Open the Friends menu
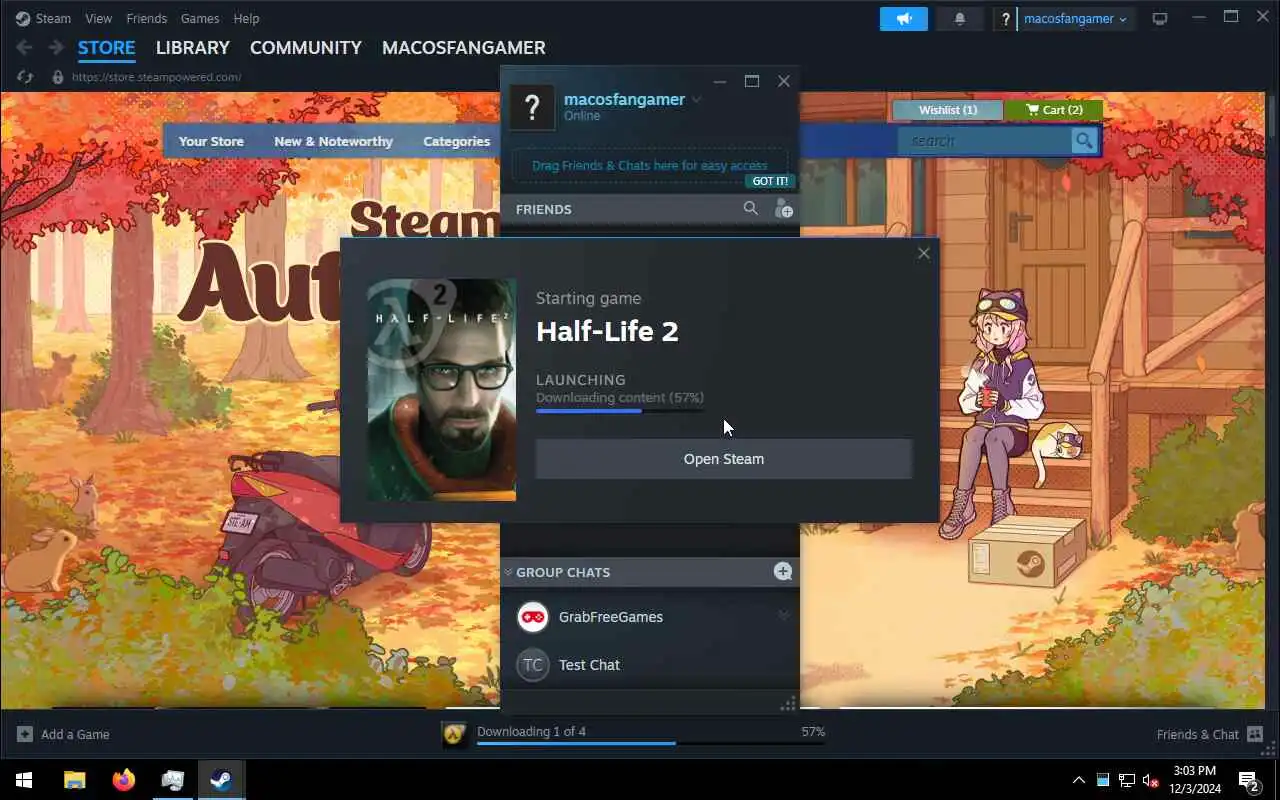The width and height of the screenshot is (1280, 800). click(146, 18)
